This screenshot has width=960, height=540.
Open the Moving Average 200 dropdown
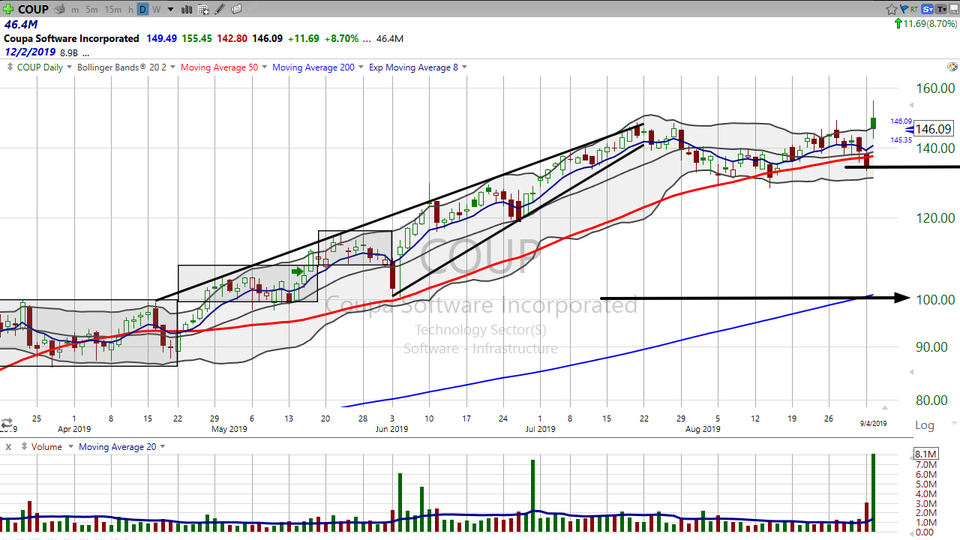[x=315, y=68]
